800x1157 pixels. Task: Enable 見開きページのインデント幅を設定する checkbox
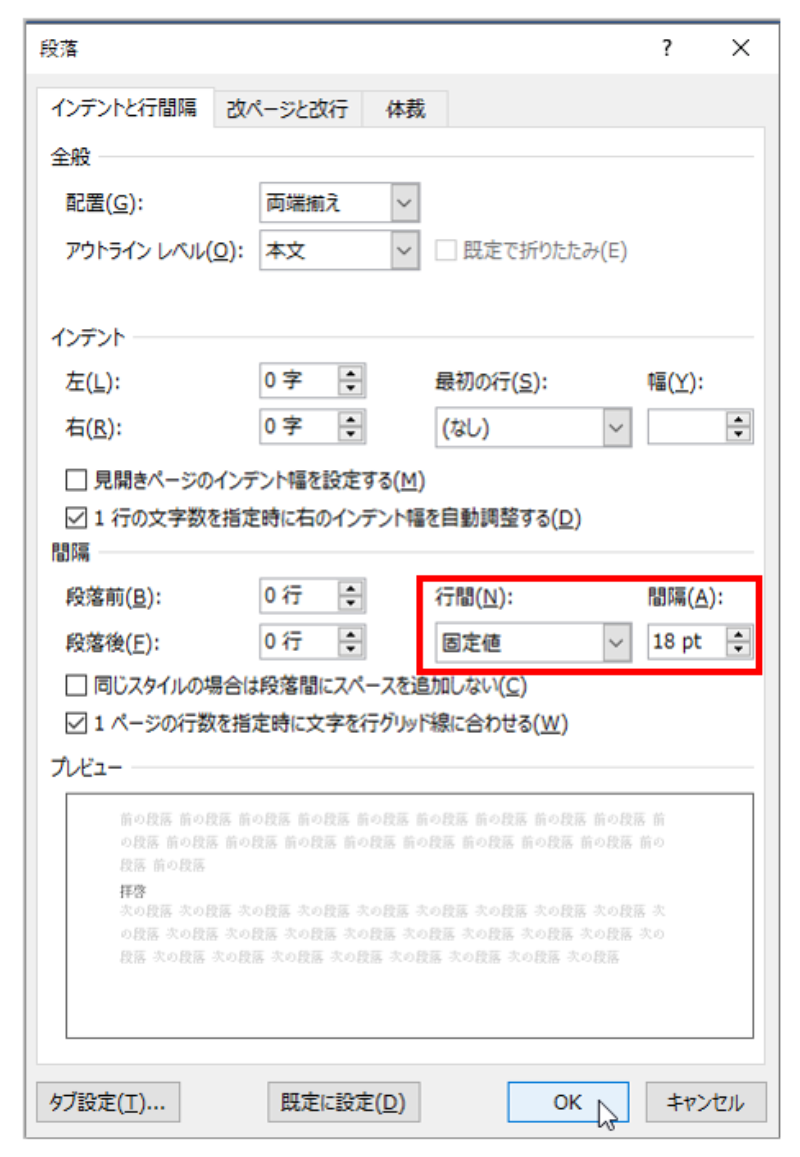point(76,481)
